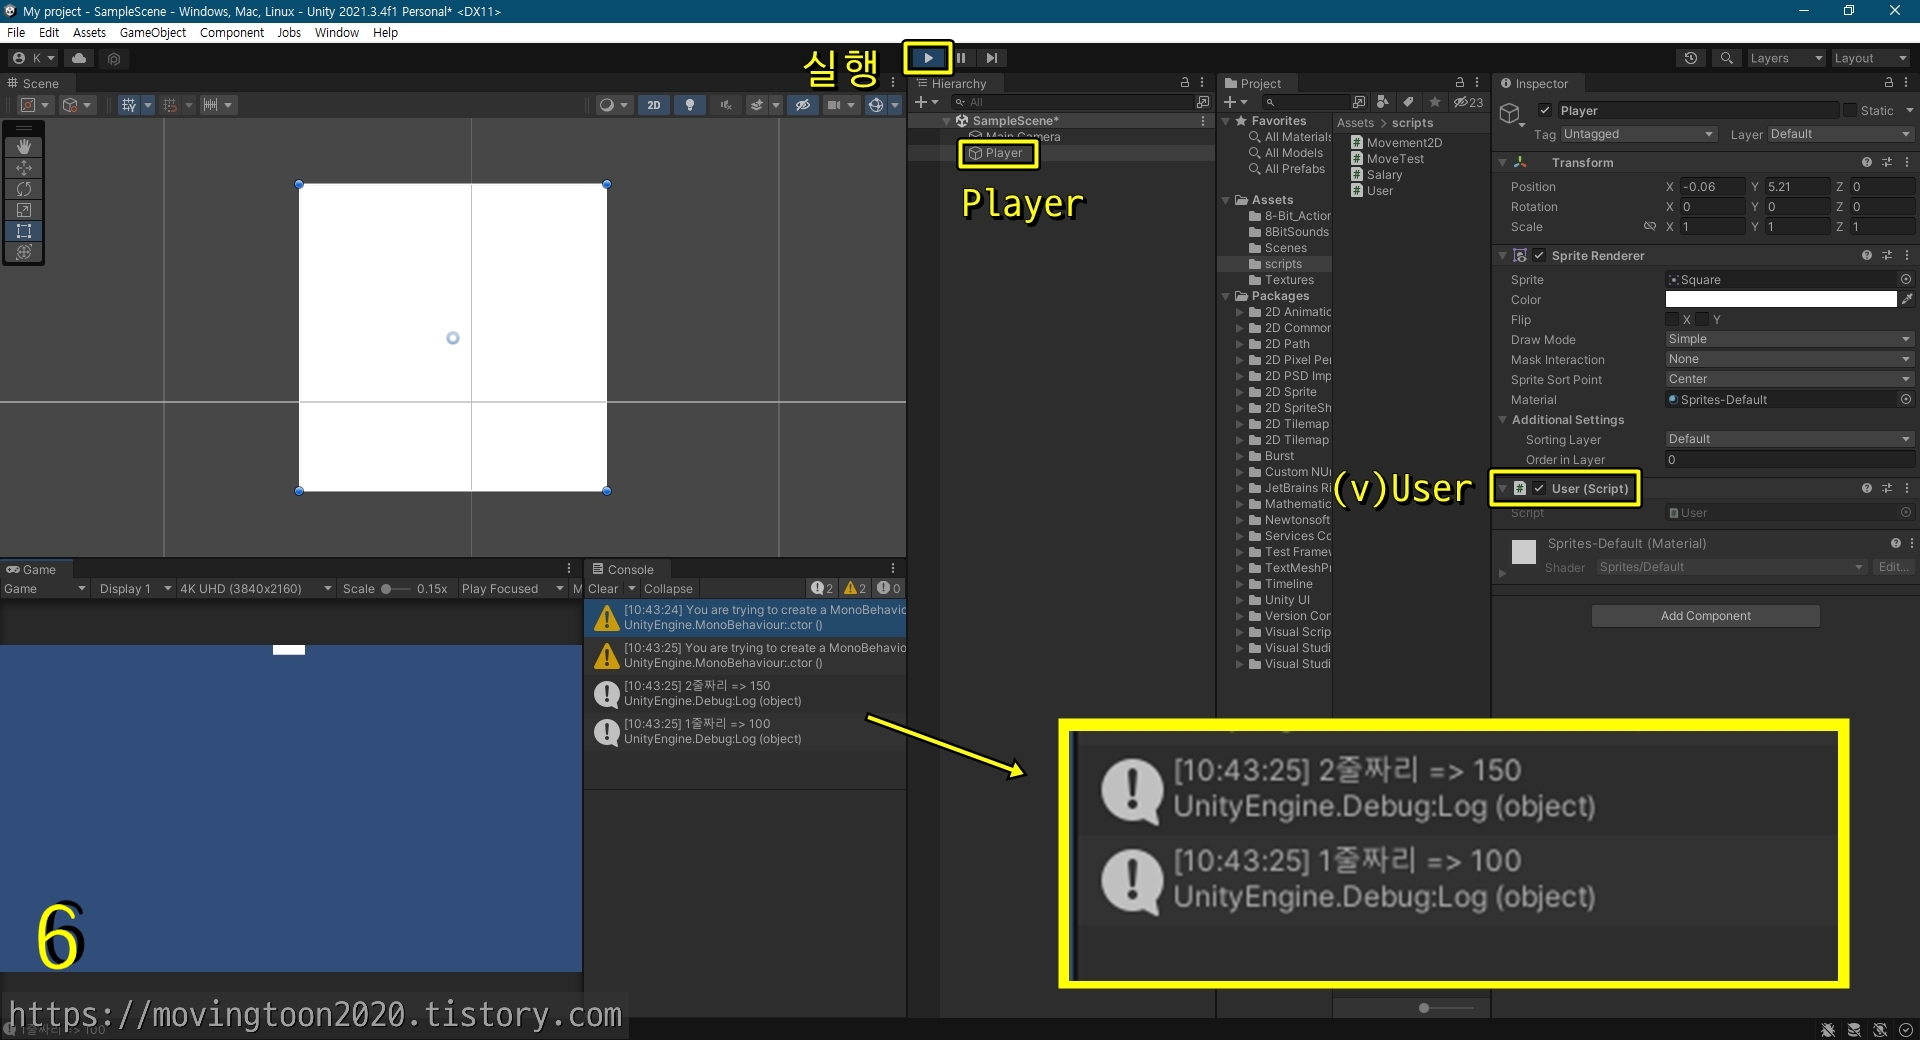Click the Step frame button
Image resolution: width=1920 pixels, height=1040 pixels.
click(x=991, y=58)
